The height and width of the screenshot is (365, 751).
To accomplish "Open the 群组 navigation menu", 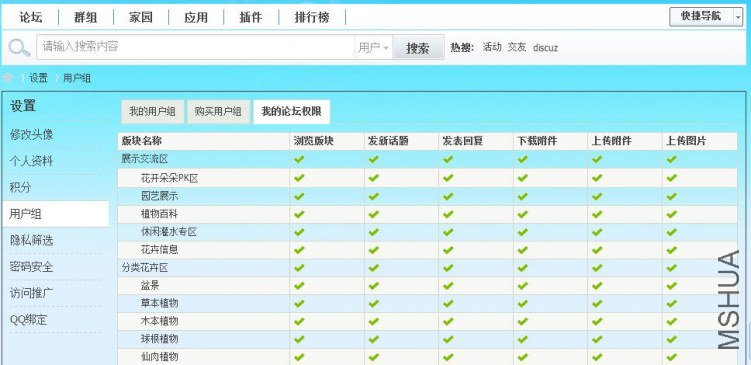I will (x=86, y=18).
